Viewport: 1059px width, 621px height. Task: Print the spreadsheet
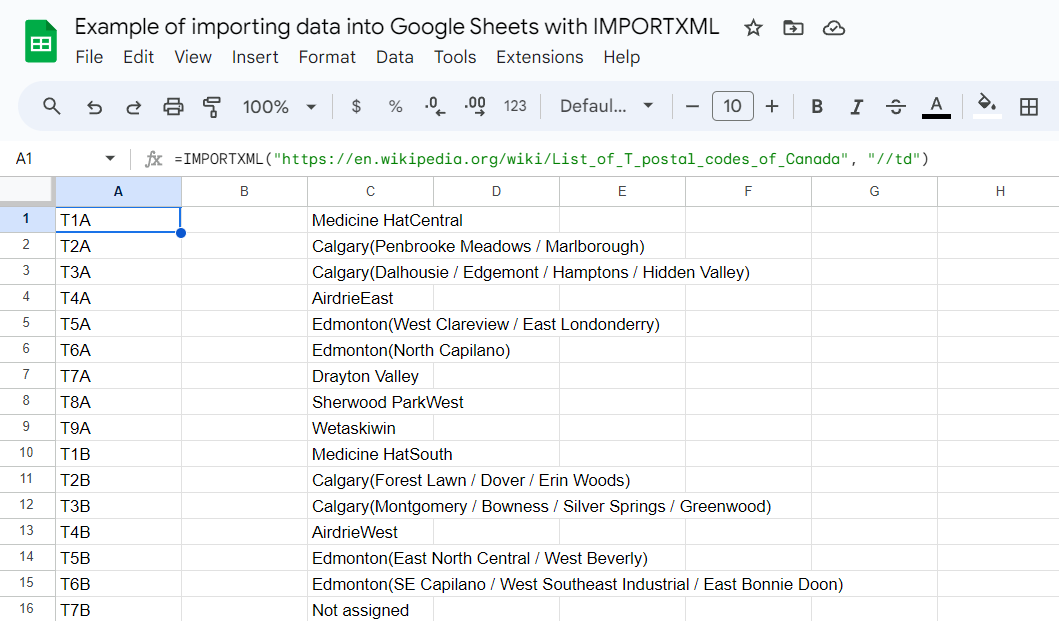point(173,106)
